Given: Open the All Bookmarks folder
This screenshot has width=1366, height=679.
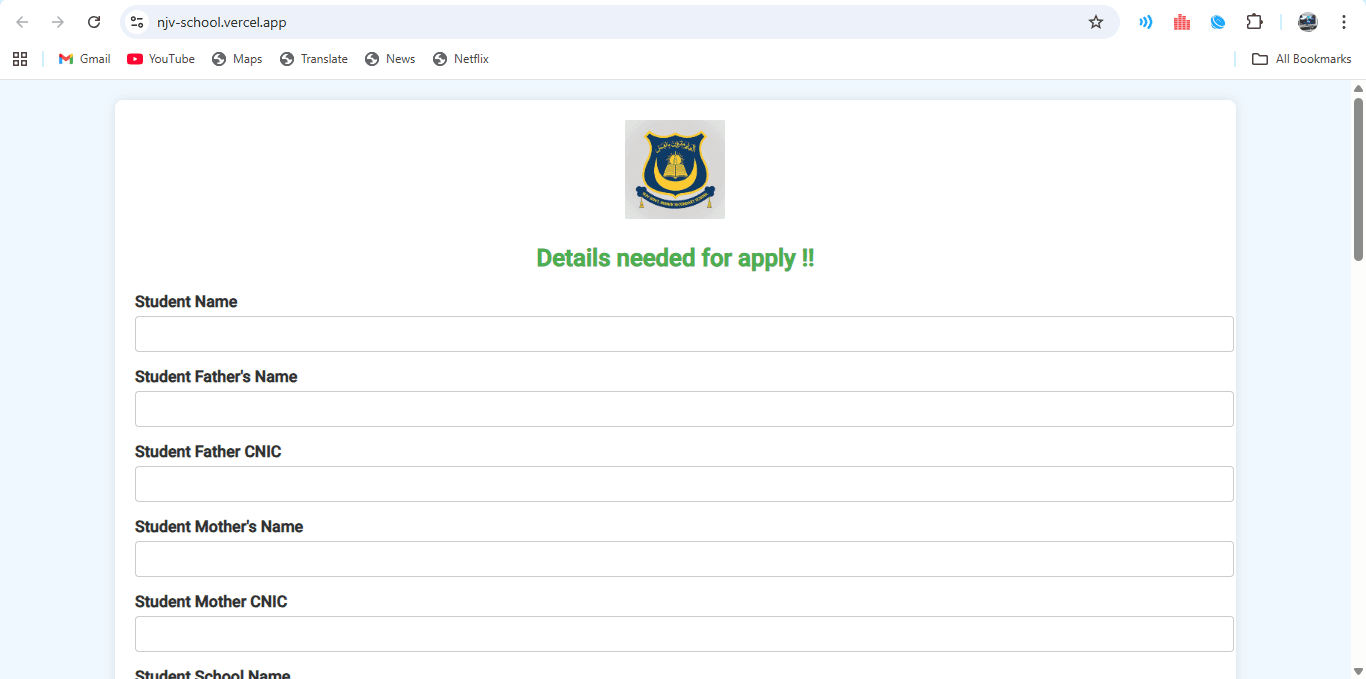Looking at the screenshot, I should (x=1302, y=59).
